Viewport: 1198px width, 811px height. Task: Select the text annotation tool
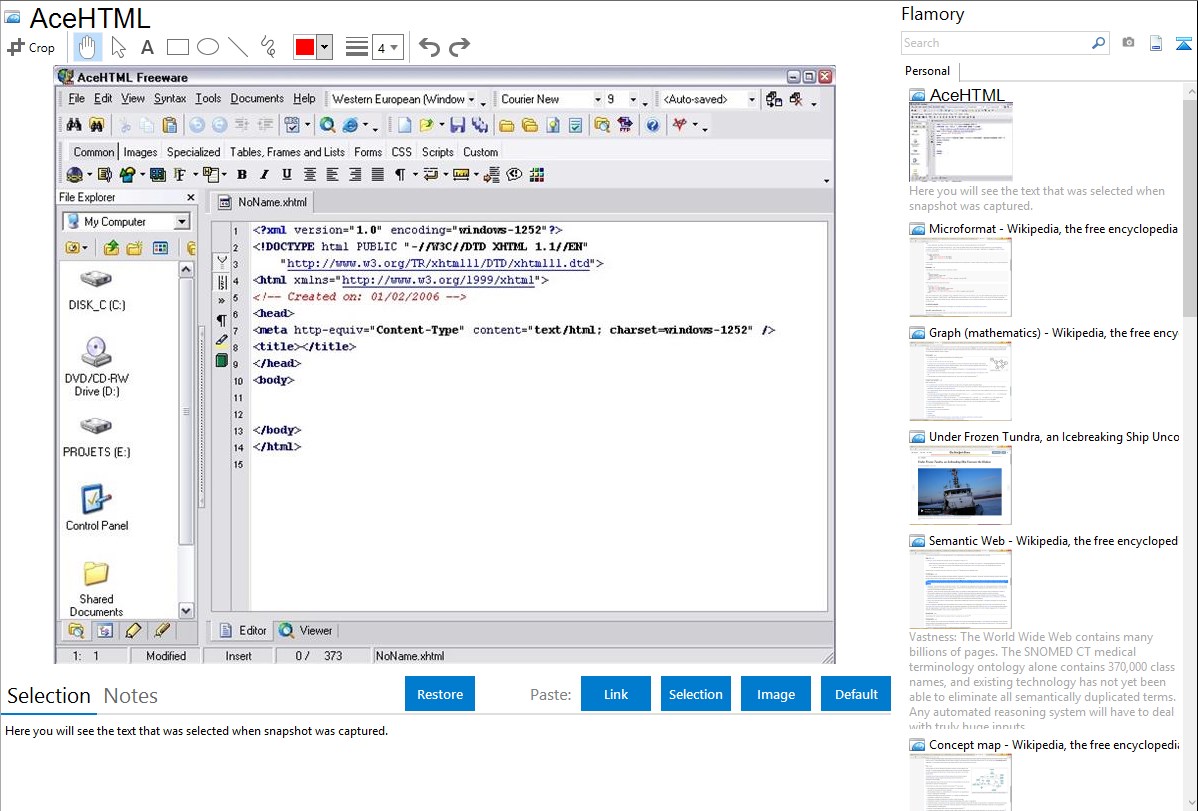(147, 47)
